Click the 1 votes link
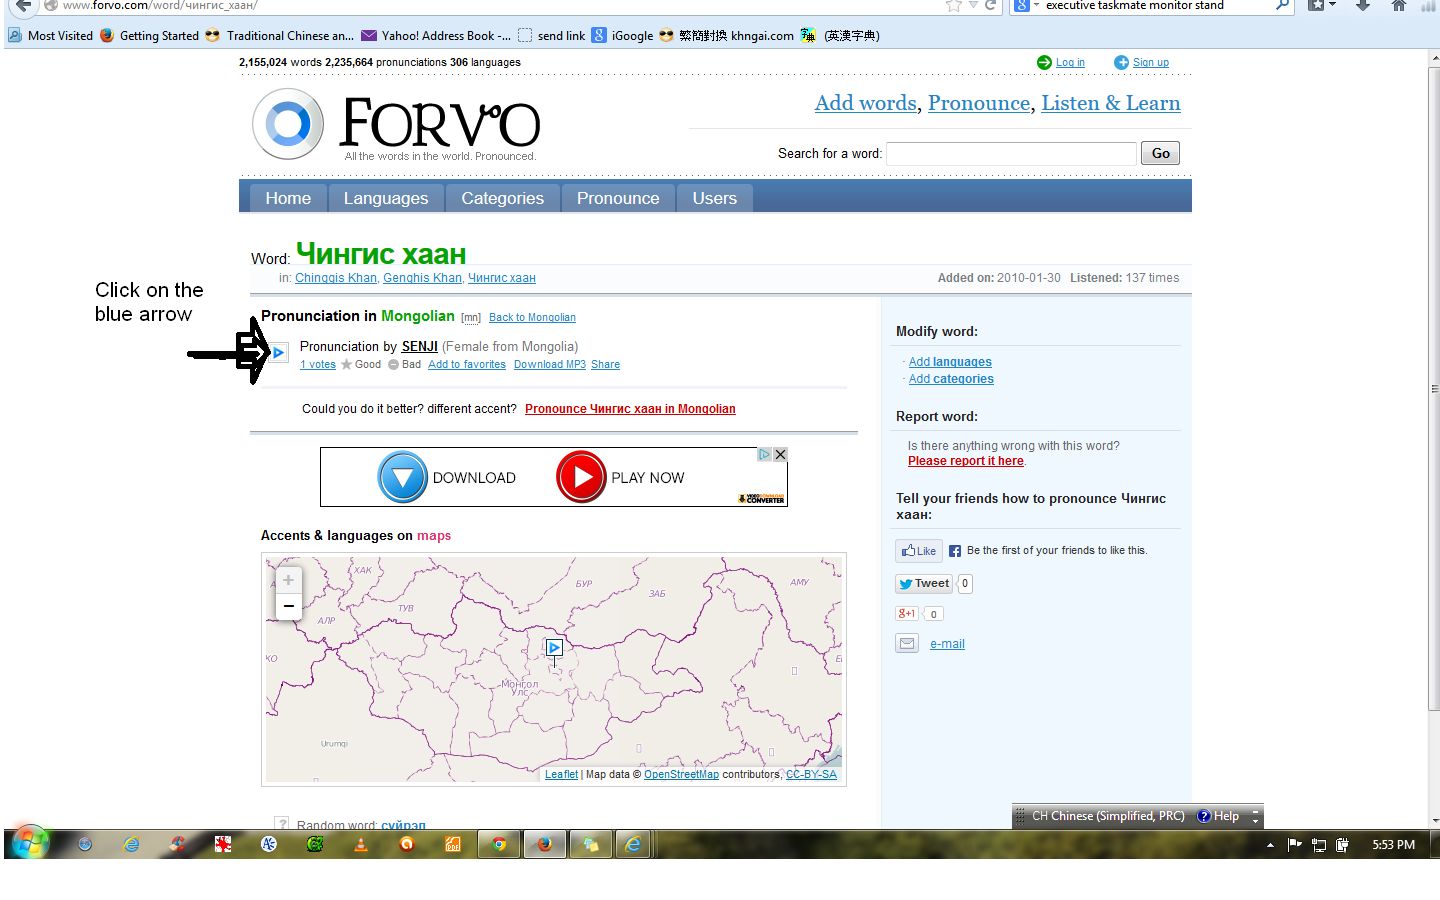 pos(318,365)
